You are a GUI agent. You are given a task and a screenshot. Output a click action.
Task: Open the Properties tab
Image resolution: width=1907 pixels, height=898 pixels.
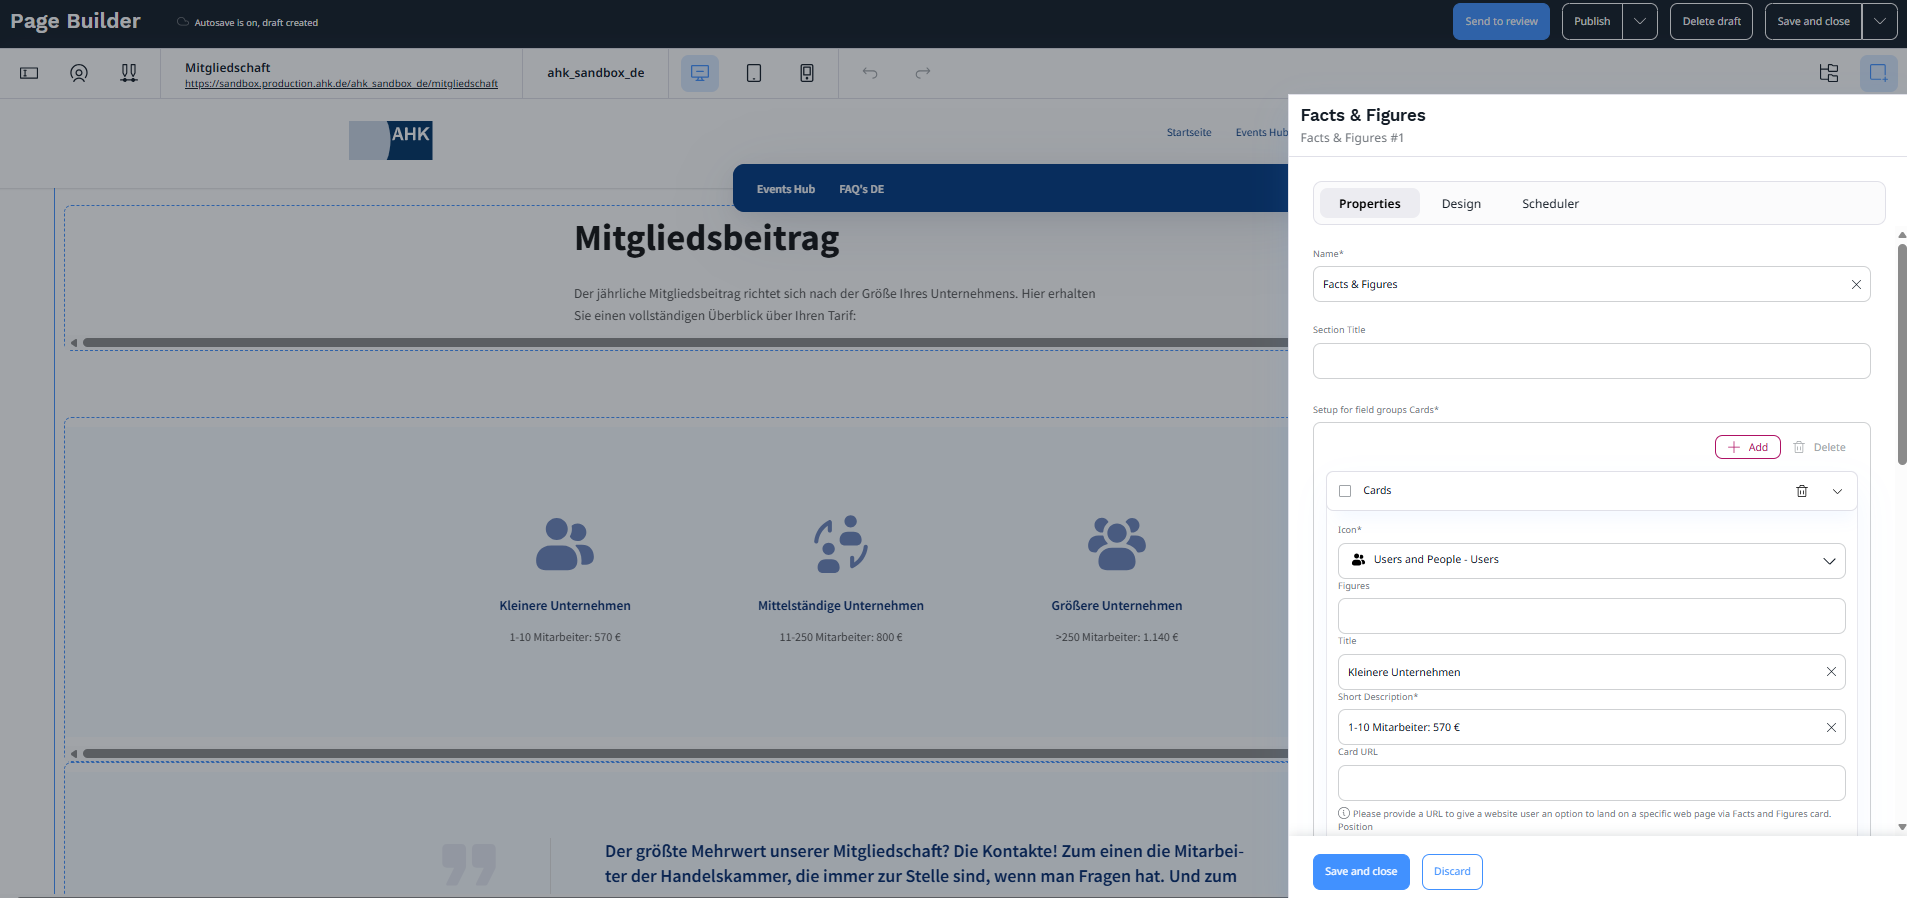tap(1370, 204)
